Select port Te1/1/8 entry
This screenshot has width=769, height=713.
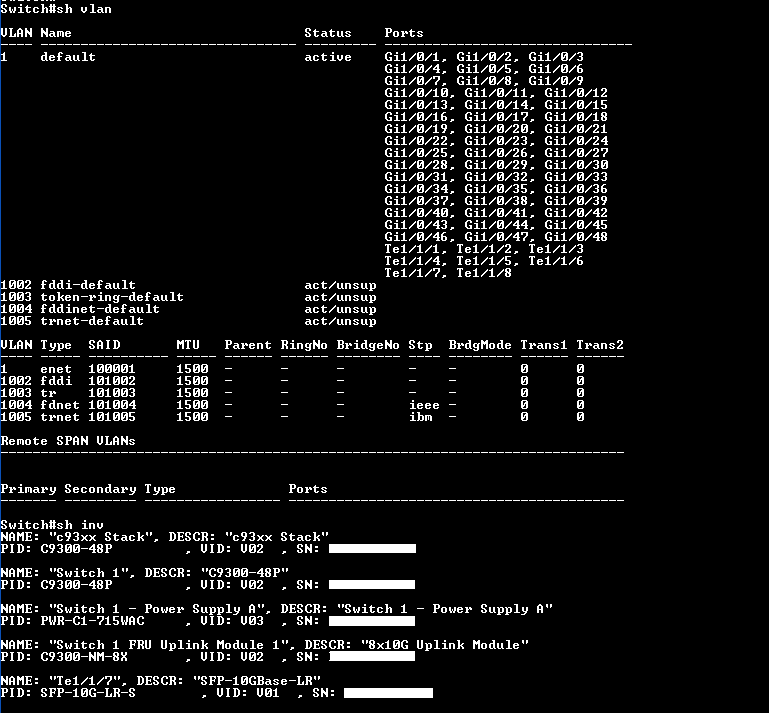484,273
